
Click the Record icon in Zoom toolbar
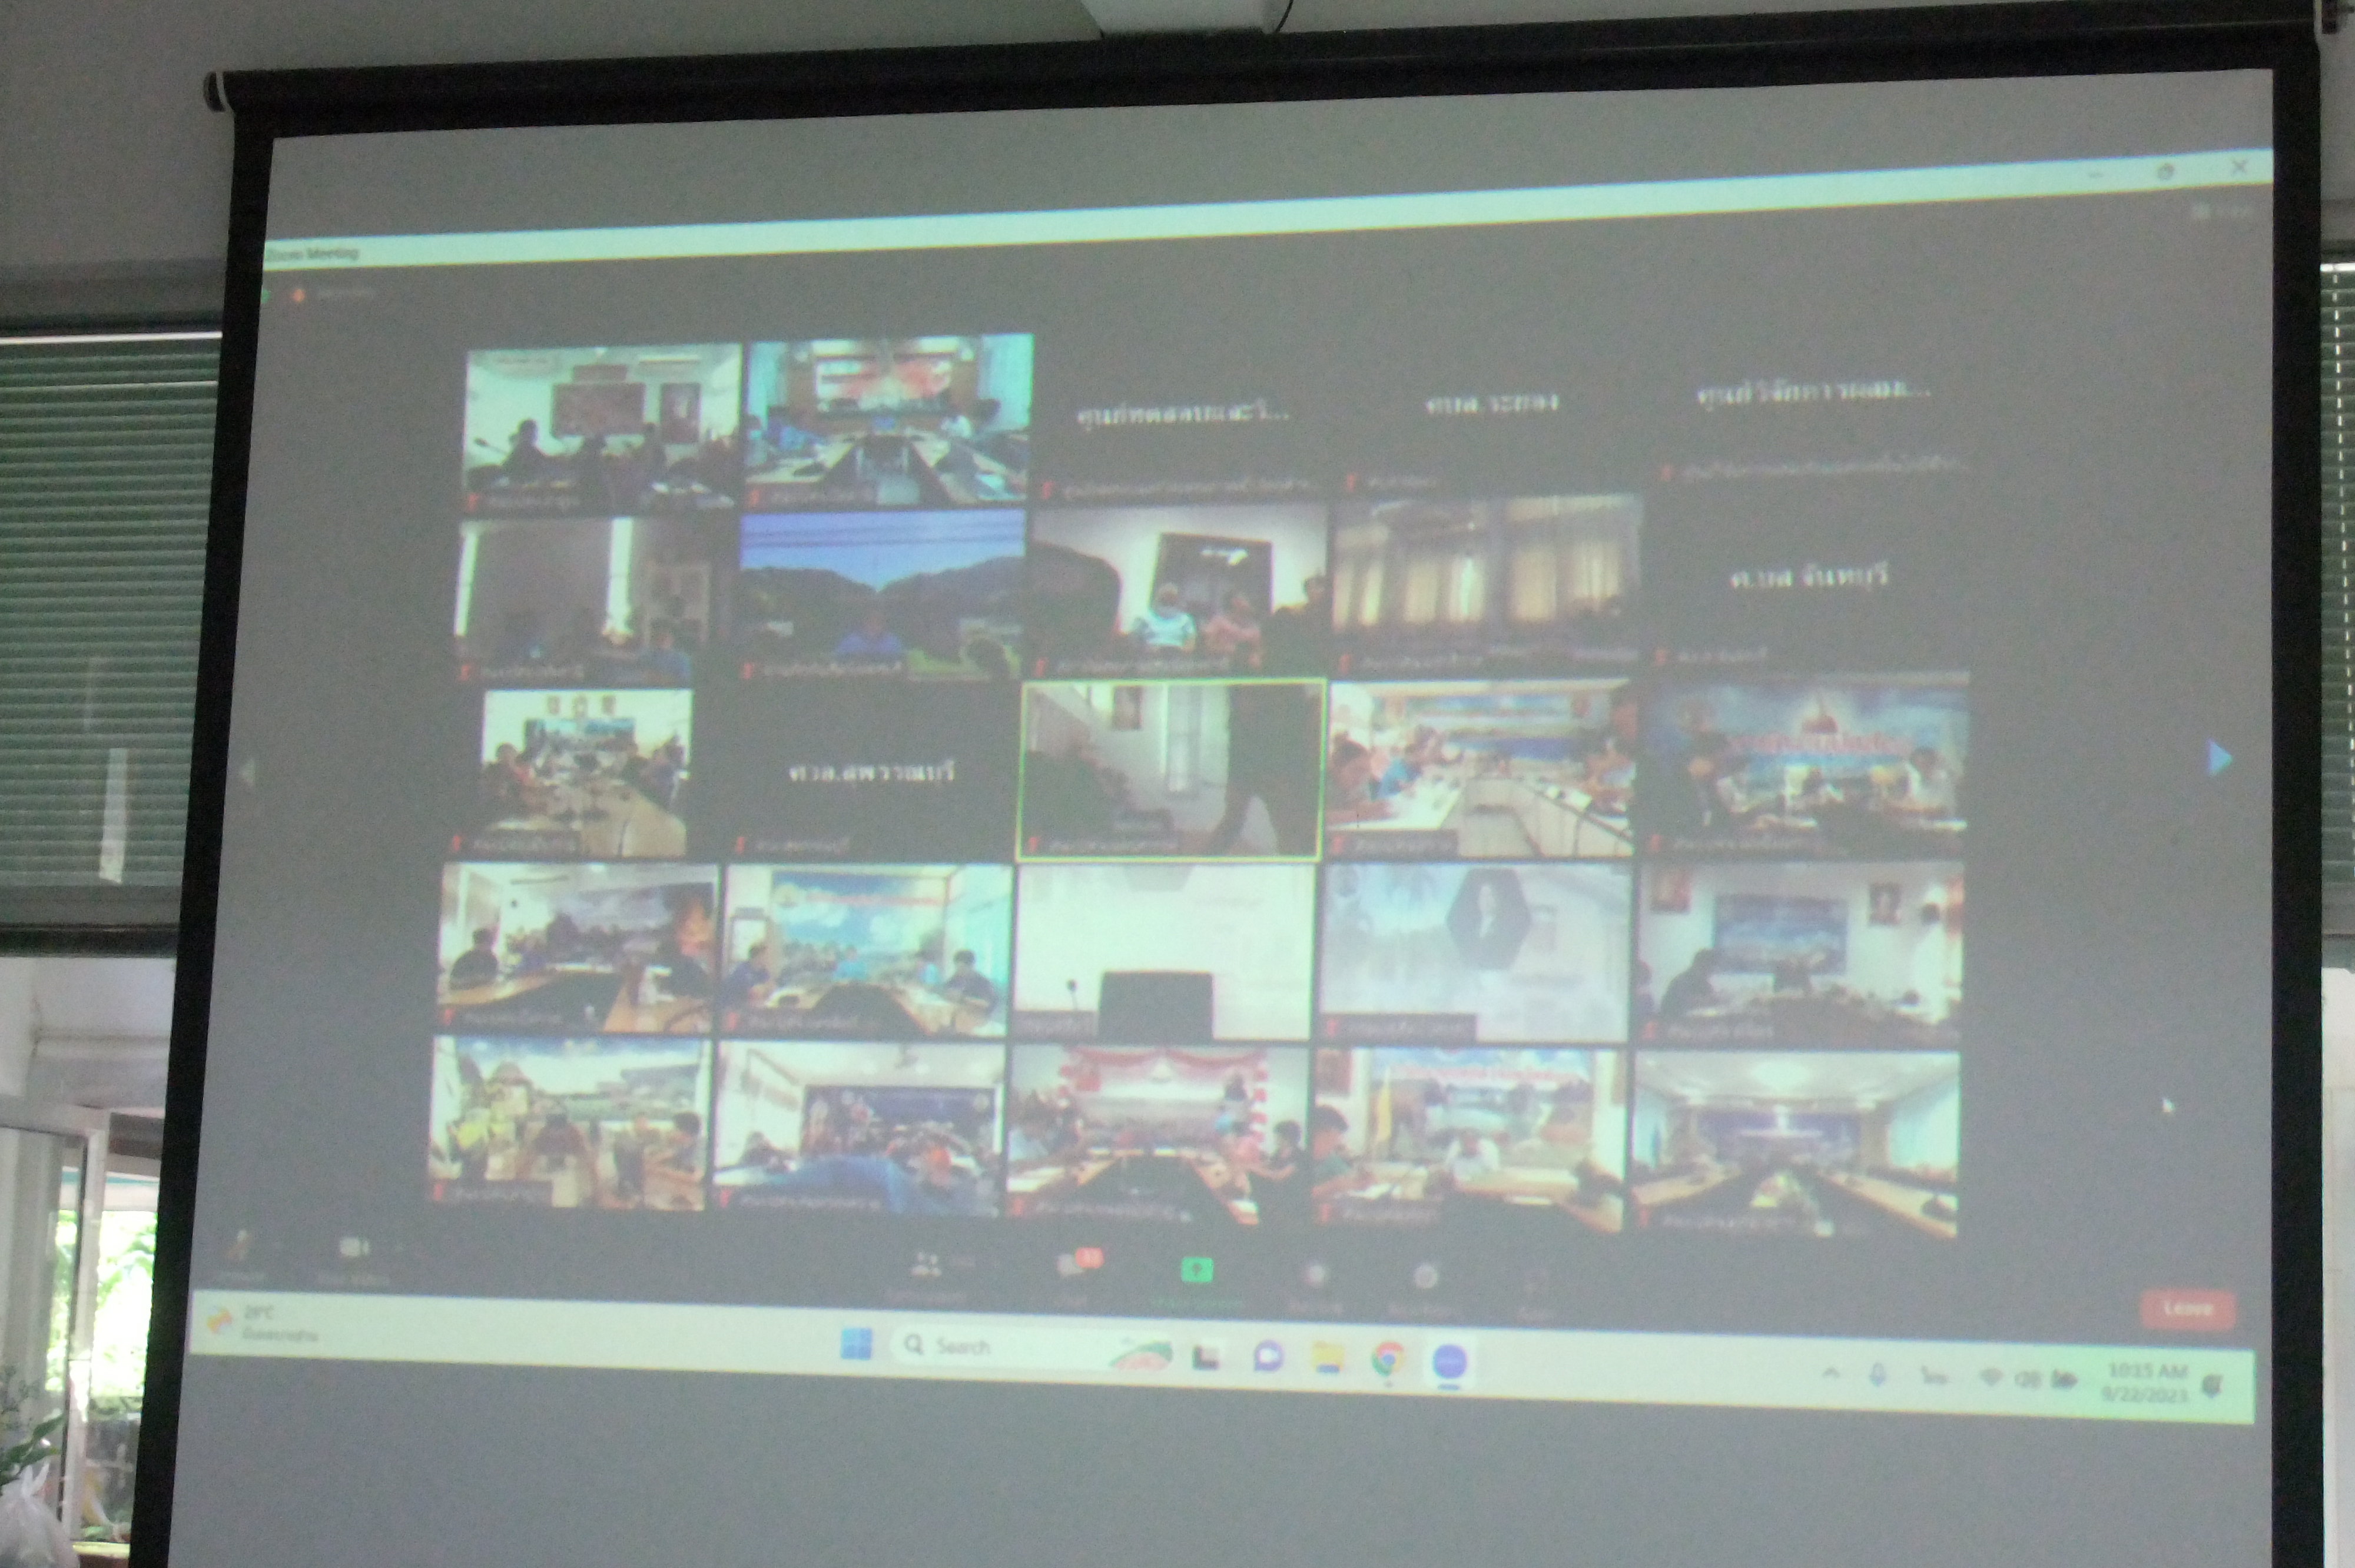[x=1316, y=1286]
